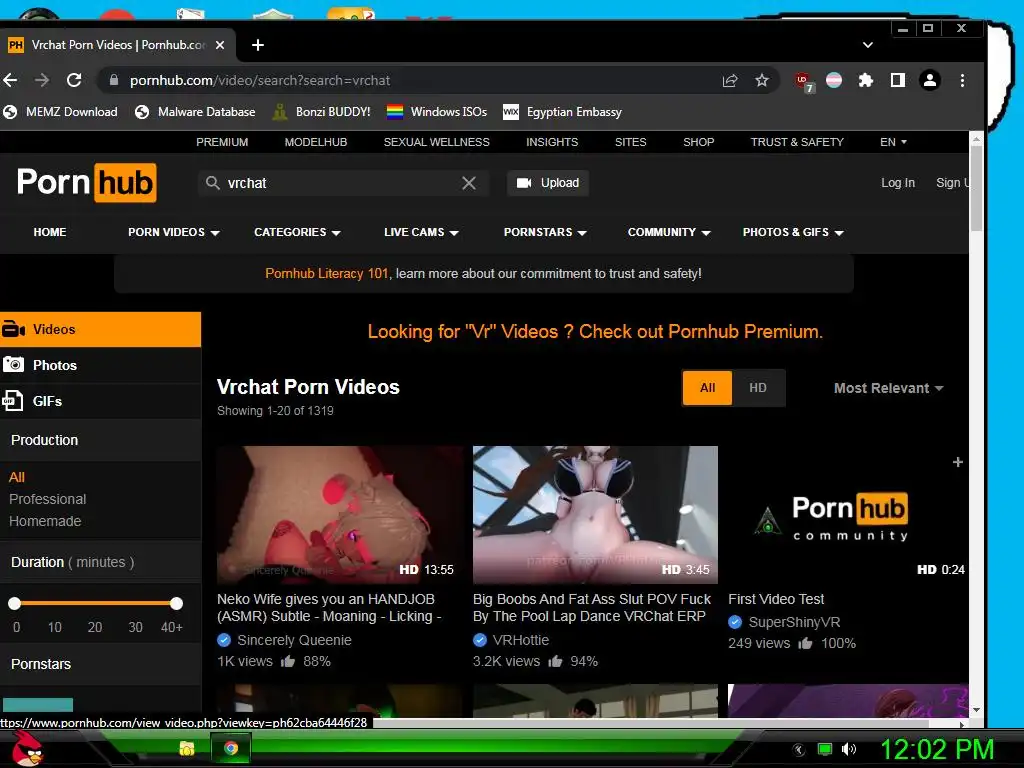Filter production by Homemade
The image size is (1024, 768).
point(45,521)
